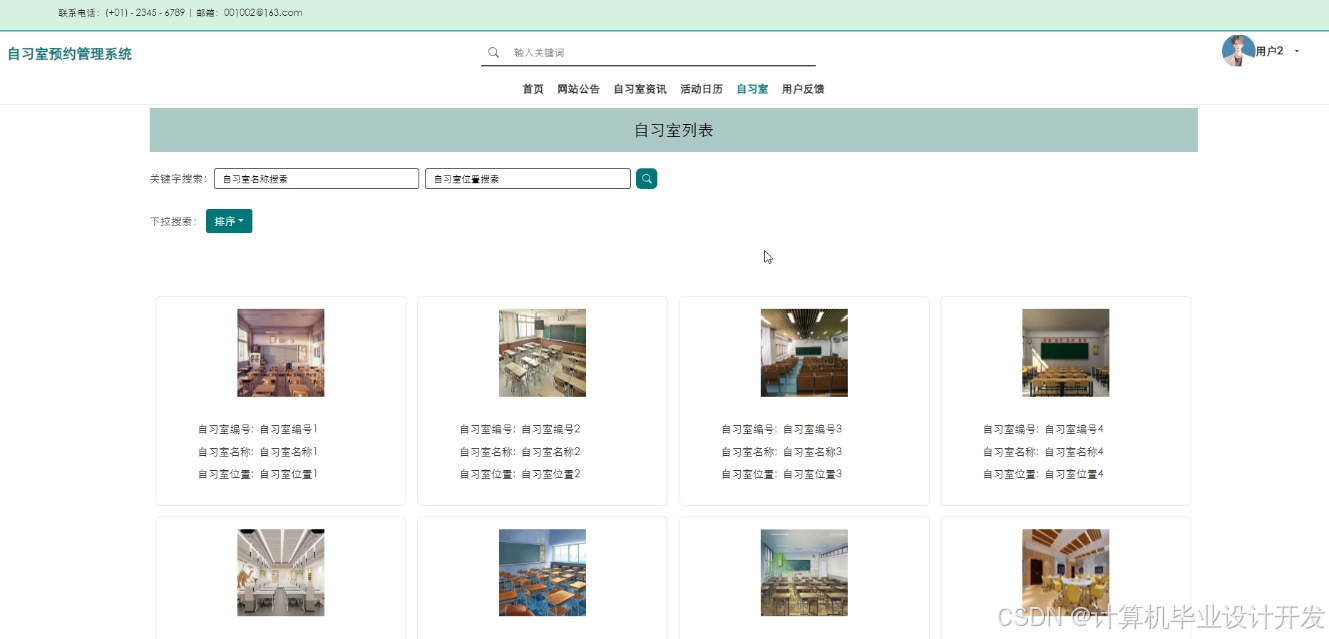Open 用户反馈 navigation item

point(803,89)
